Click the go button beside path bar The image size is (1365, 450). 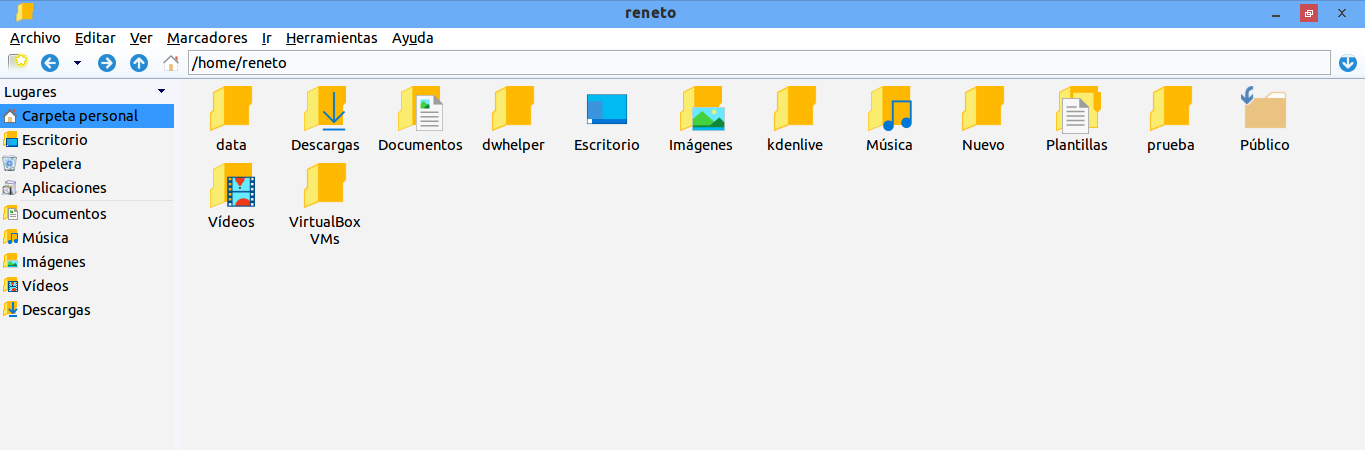[1348, 63]
